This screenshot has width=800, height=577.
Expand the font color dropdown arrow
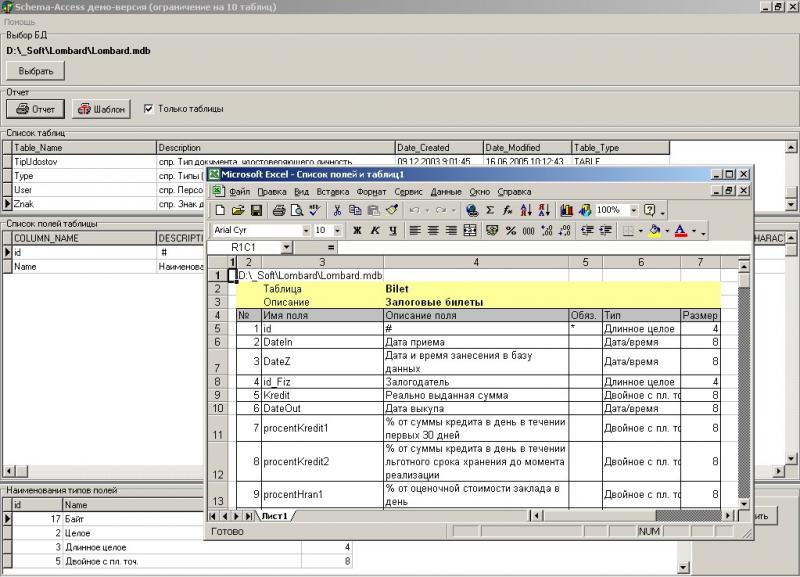click(x=694, y=231)
